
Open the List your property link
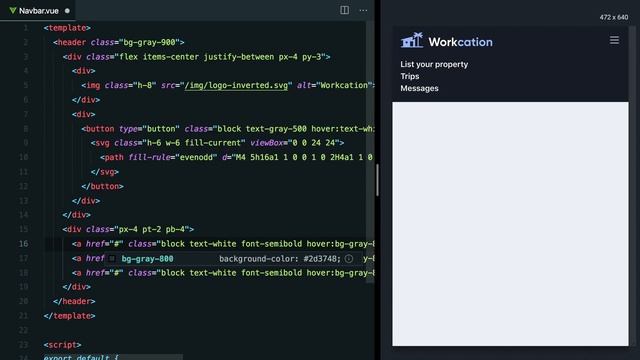click(434, 64)
